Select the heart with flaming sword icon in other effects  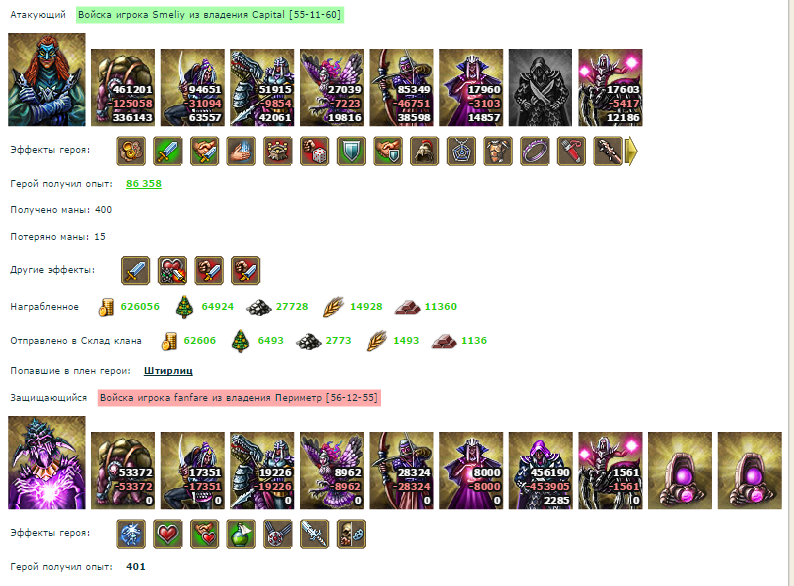172,270
